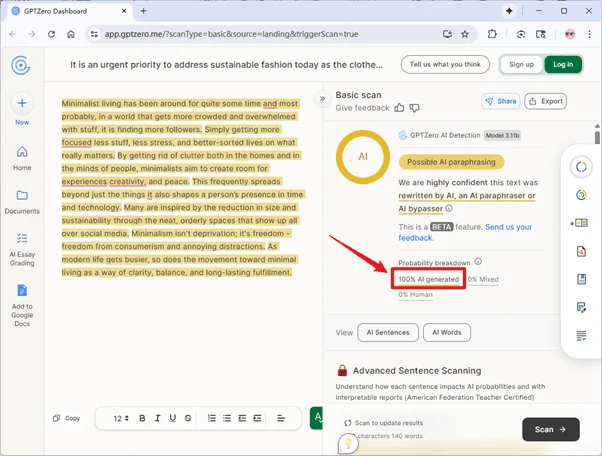The width and height of the screenshot is (602, 456).
Task: Click the results panel scrollbar
Action: 597,137
